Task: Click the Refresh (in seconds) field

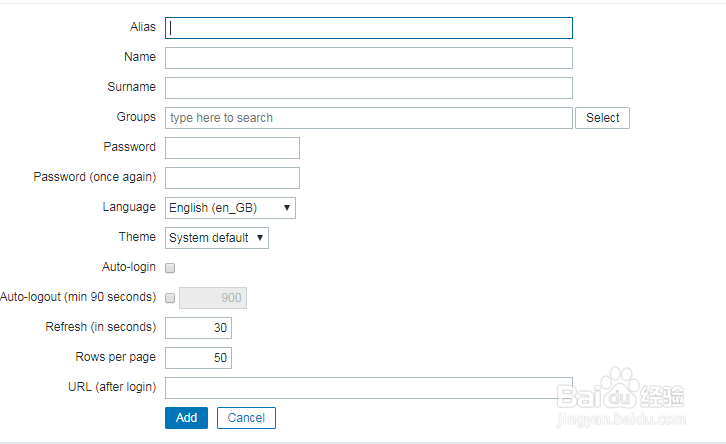Action: tap(198, 328)
